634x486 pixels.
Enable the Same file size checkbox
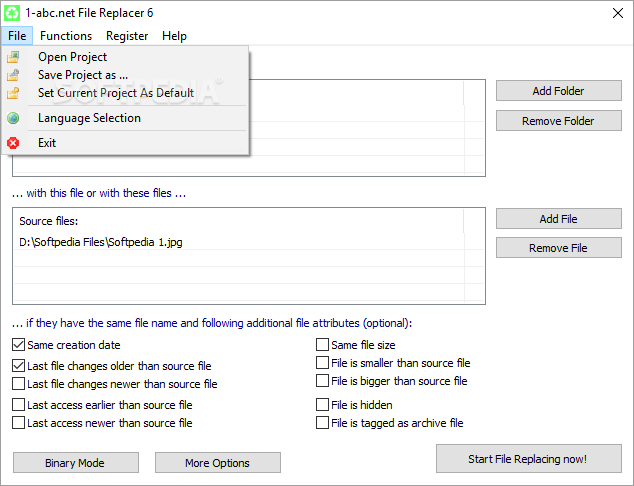tap(322, 345)
